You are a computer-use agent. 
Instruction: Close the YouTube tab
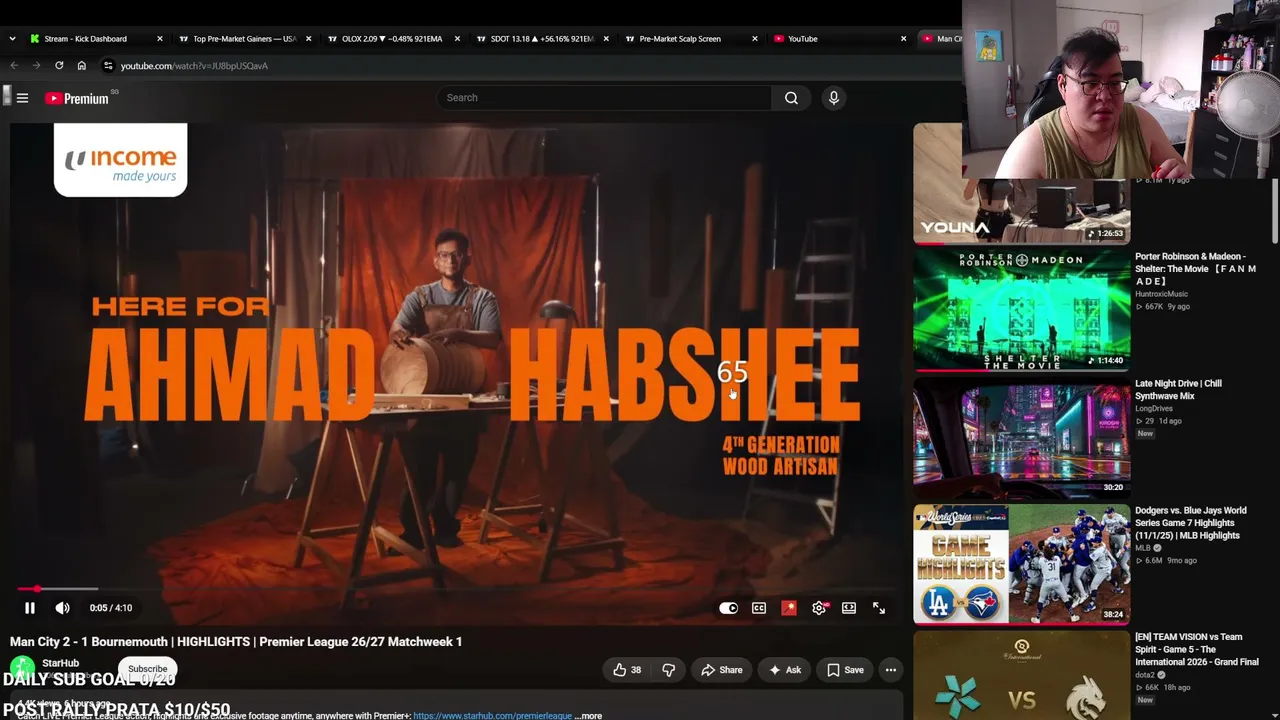[903, 39]
